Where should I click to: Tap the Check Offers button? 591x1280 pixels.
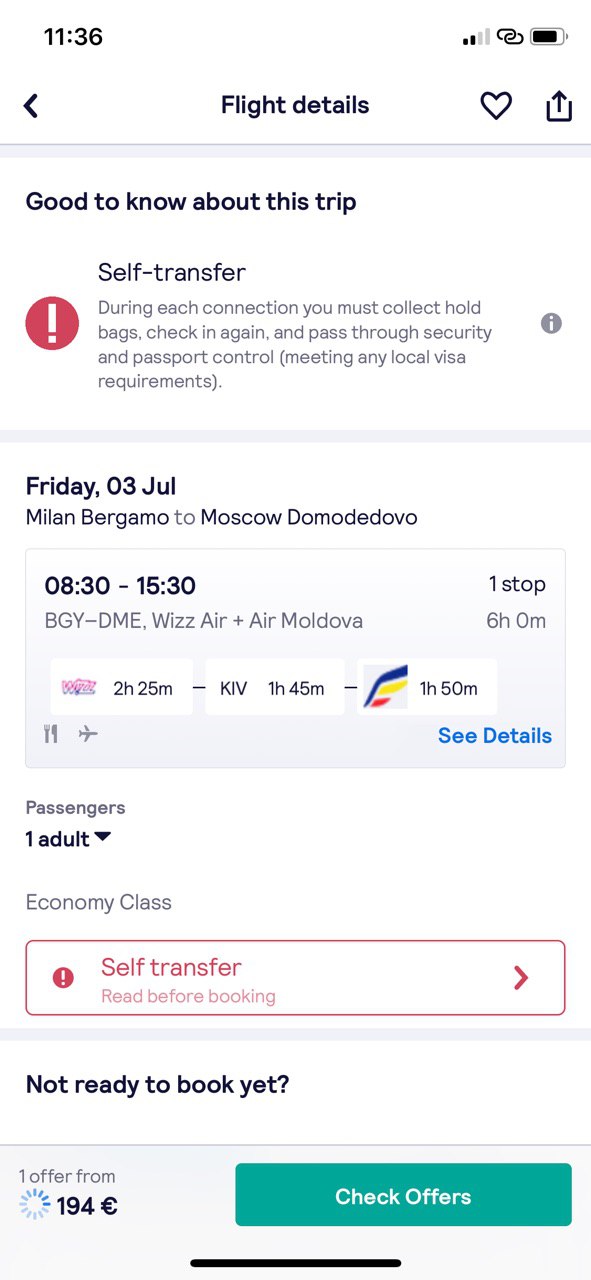403,1195
